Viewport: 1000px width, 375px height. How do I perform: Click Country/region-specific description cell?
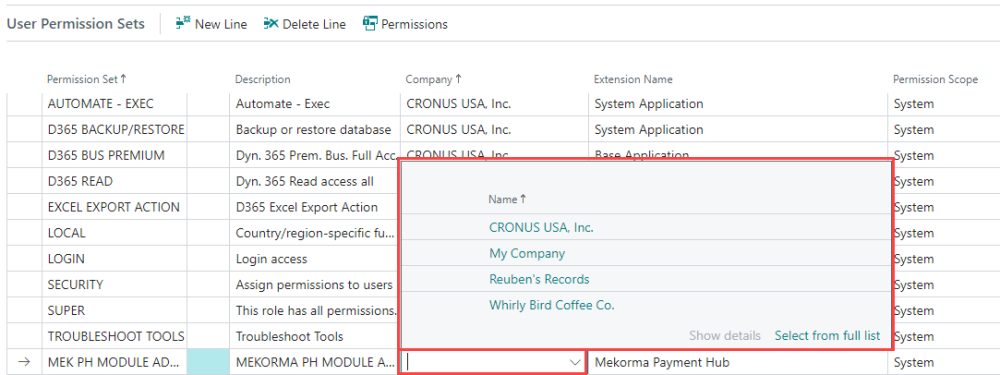[x=314, y=233]
